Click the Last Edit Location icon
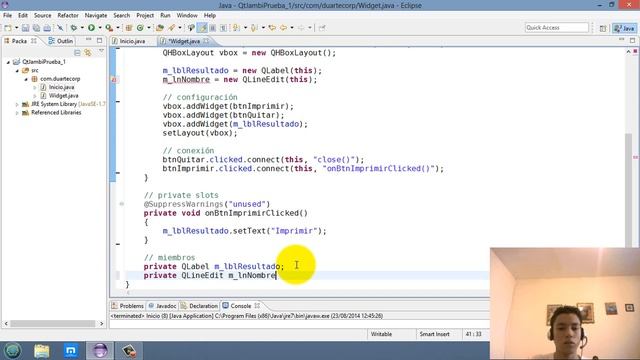The image size is (640, 360). coord(272,28)
